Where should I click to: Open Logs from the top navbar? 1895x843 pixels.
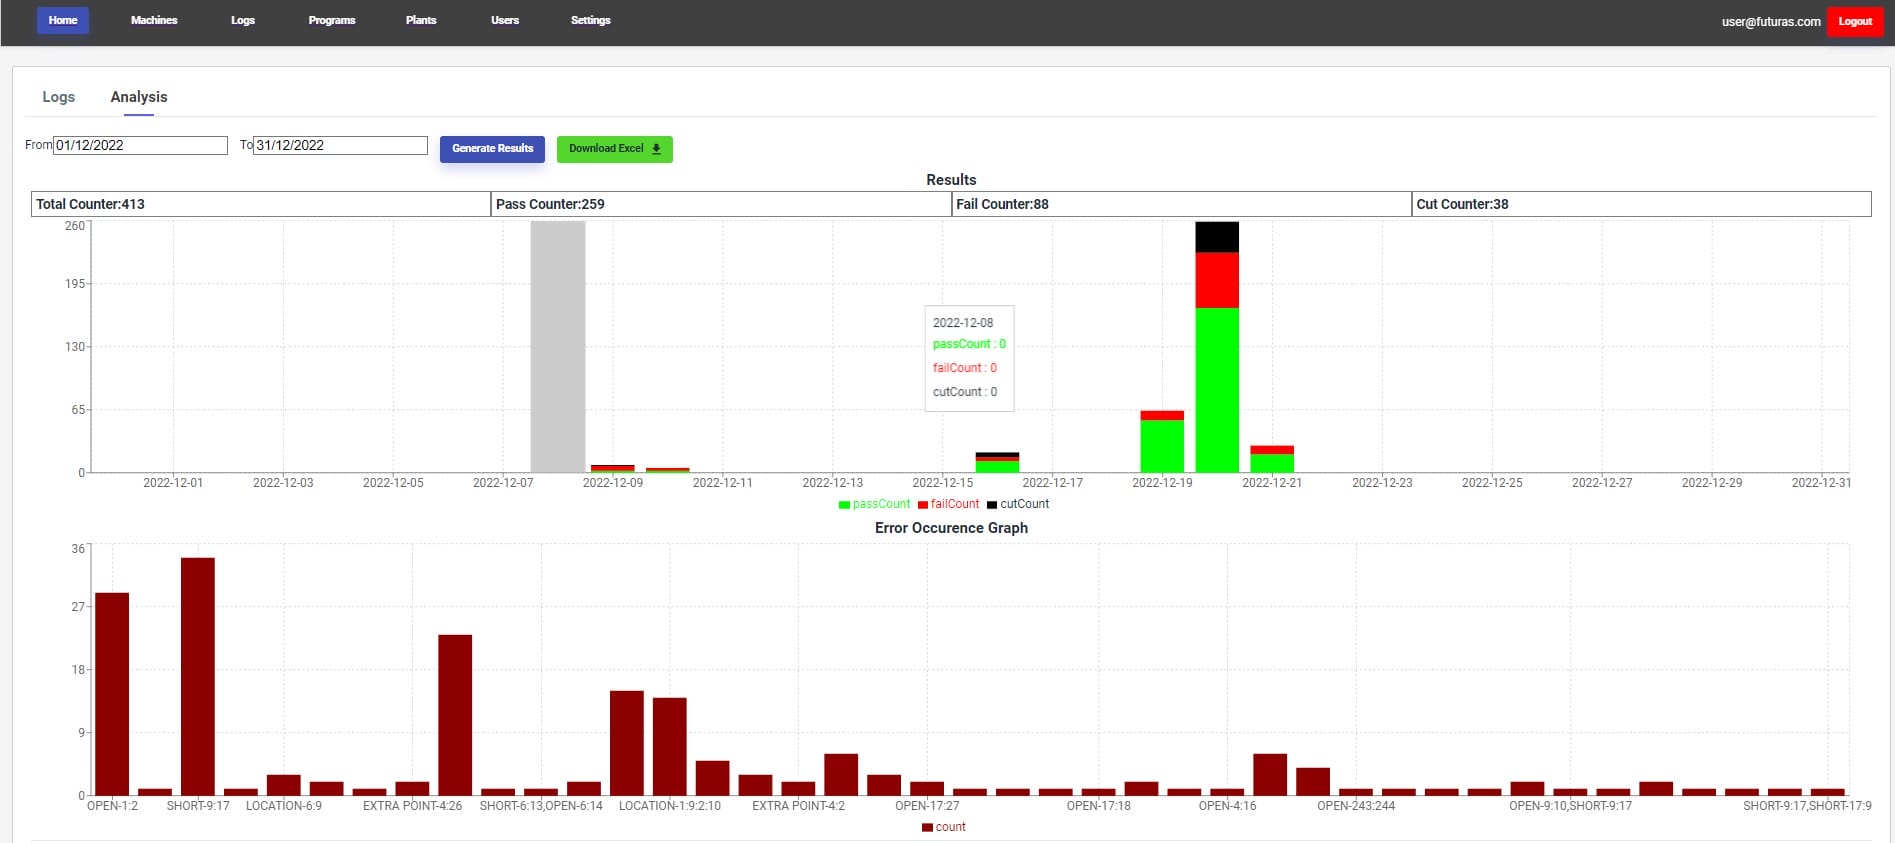click(x=243, y=20)
